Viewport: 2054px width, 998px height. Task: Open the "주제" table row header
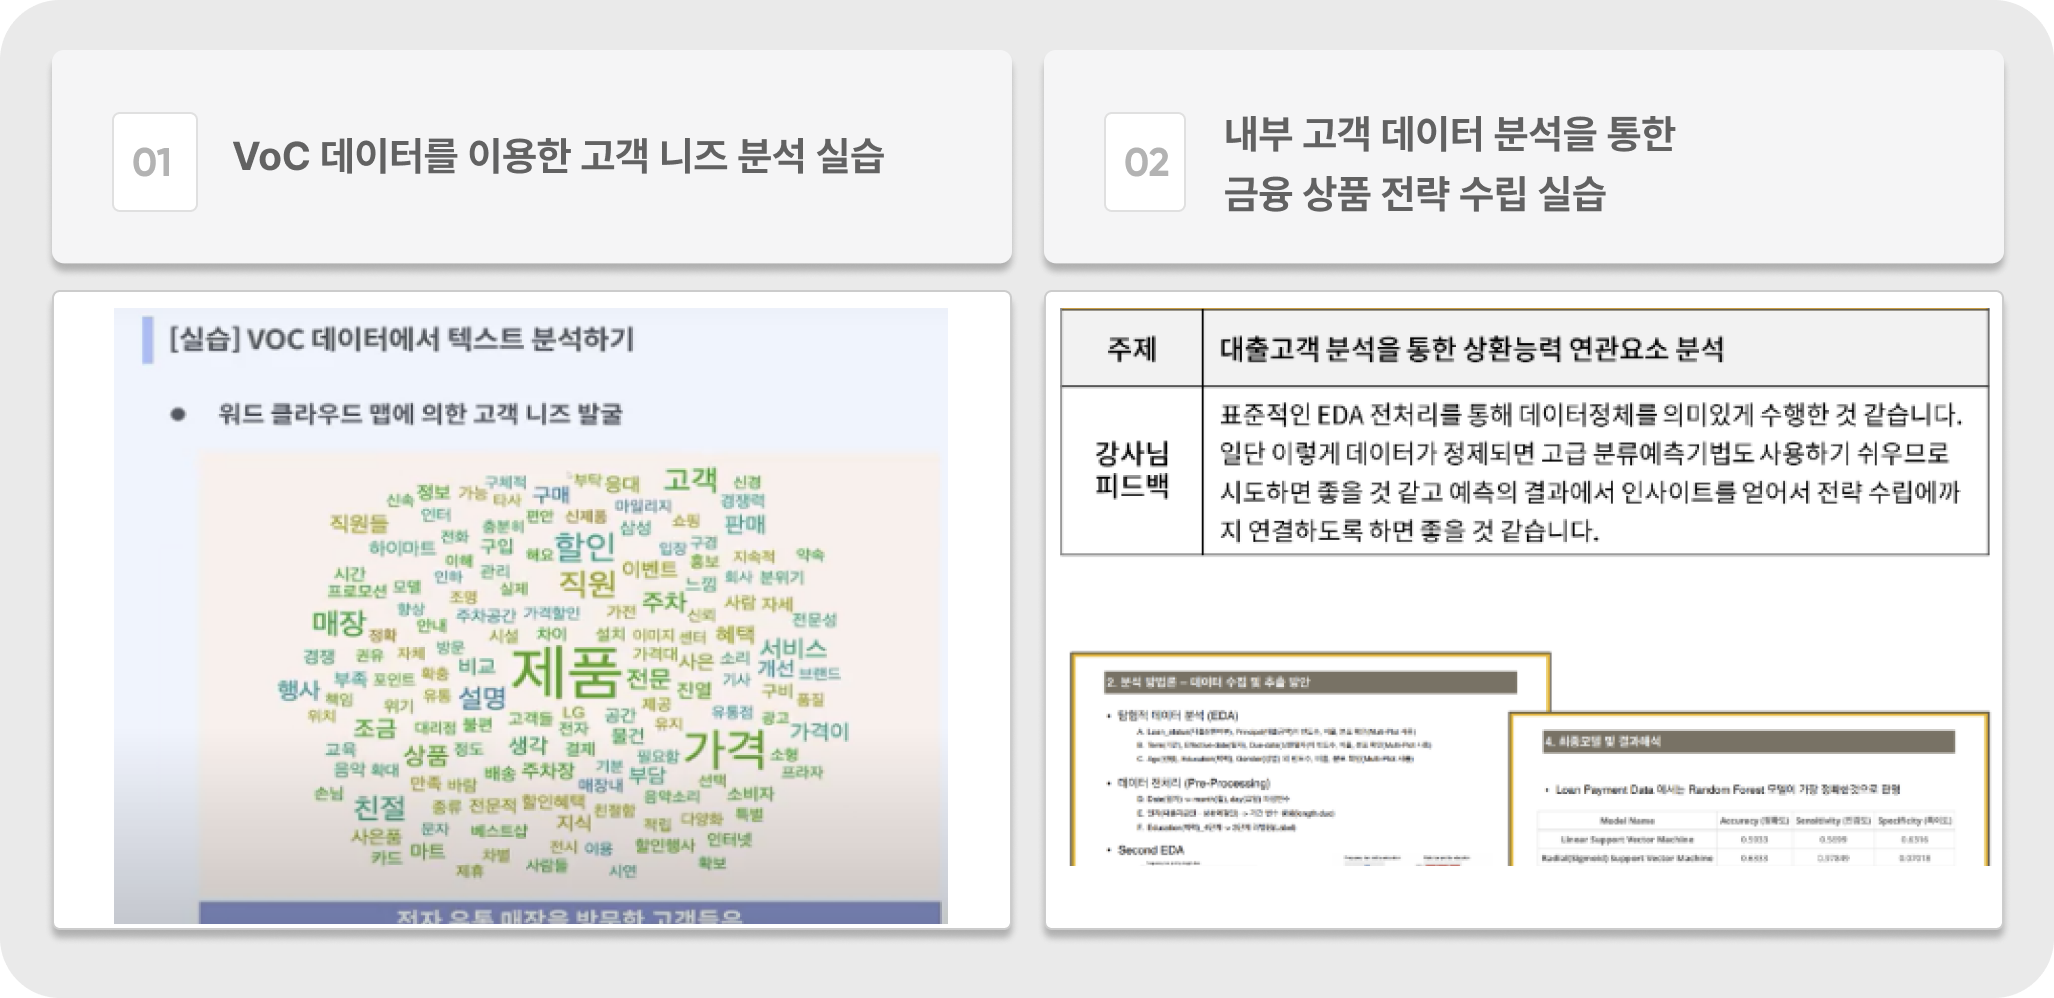click(1134, 347)
